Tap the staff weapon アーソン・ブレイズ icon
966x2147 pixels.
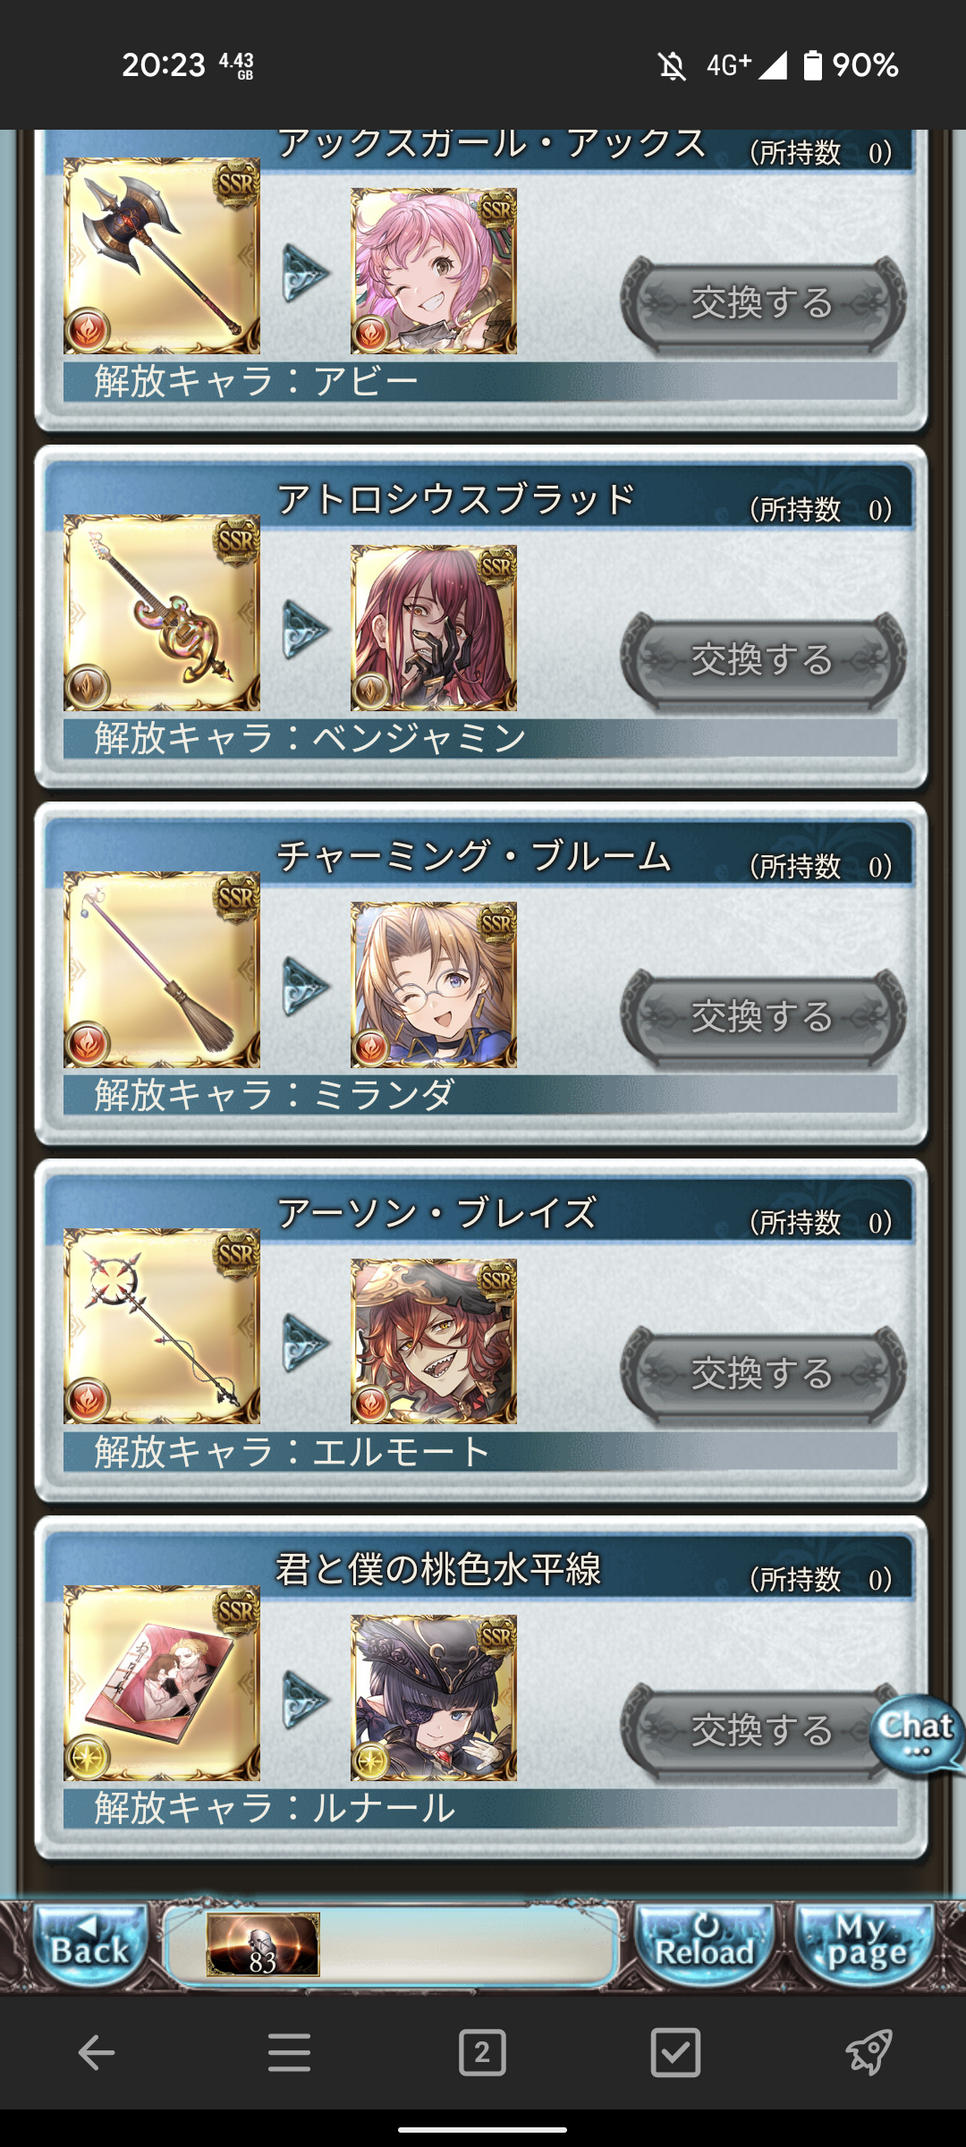pos(162,1327)
